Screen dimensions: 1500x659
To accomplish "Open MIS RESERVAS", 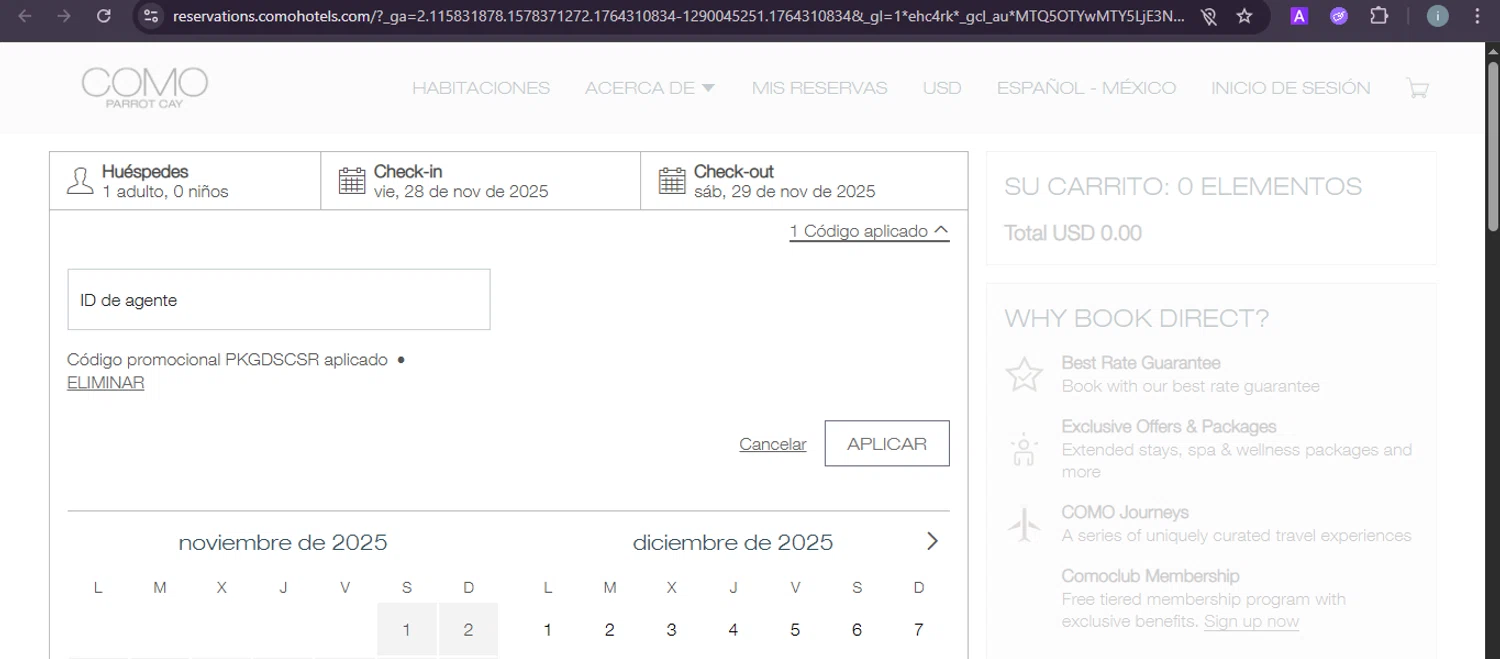I will [820, 88].
